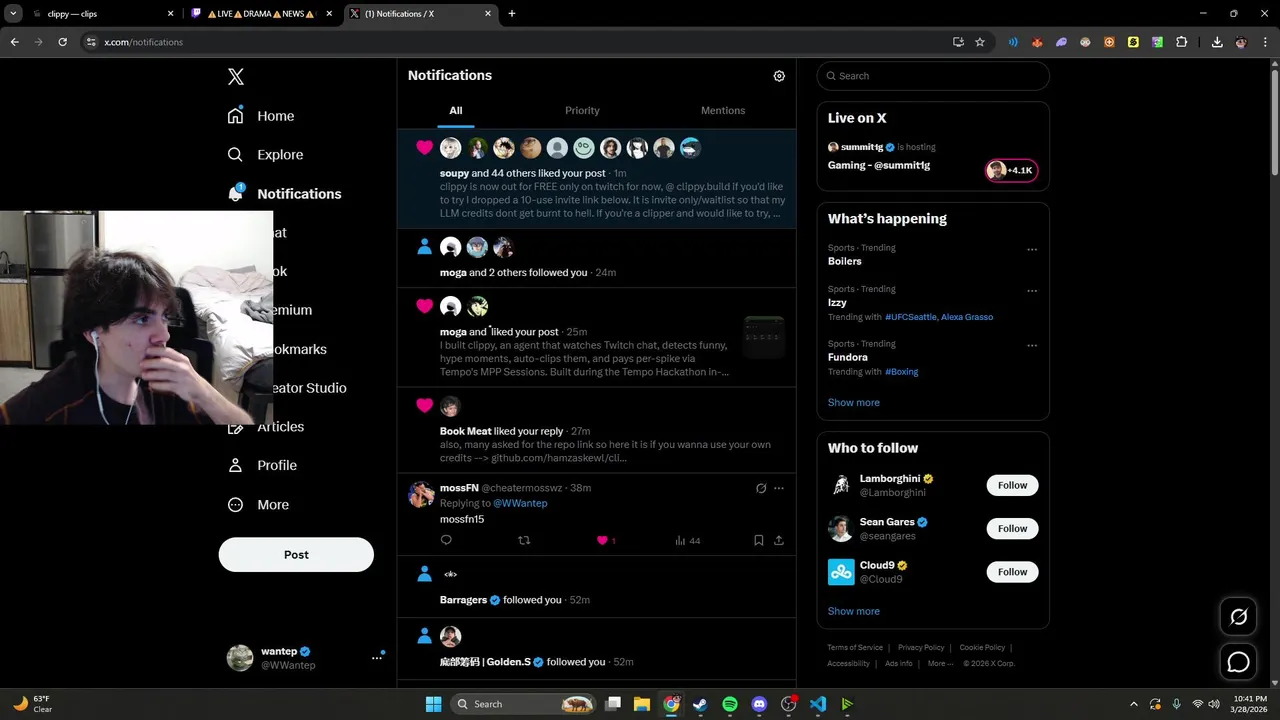Image resolution: width=1280 pixels, height=720 pixels.
Task: Reply to the mossFN post
Action: (446, 540)
